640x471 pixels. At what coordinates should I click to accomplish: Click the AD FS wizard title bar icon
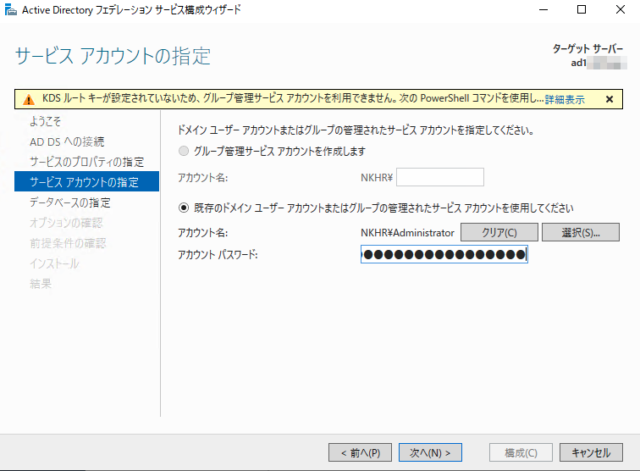coord(11,10)
